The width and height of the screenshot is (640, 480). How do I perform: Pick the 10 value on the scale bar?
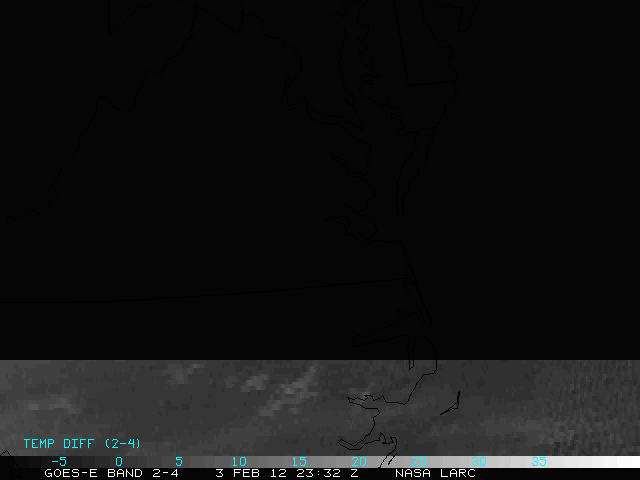(x=238, y=461)
